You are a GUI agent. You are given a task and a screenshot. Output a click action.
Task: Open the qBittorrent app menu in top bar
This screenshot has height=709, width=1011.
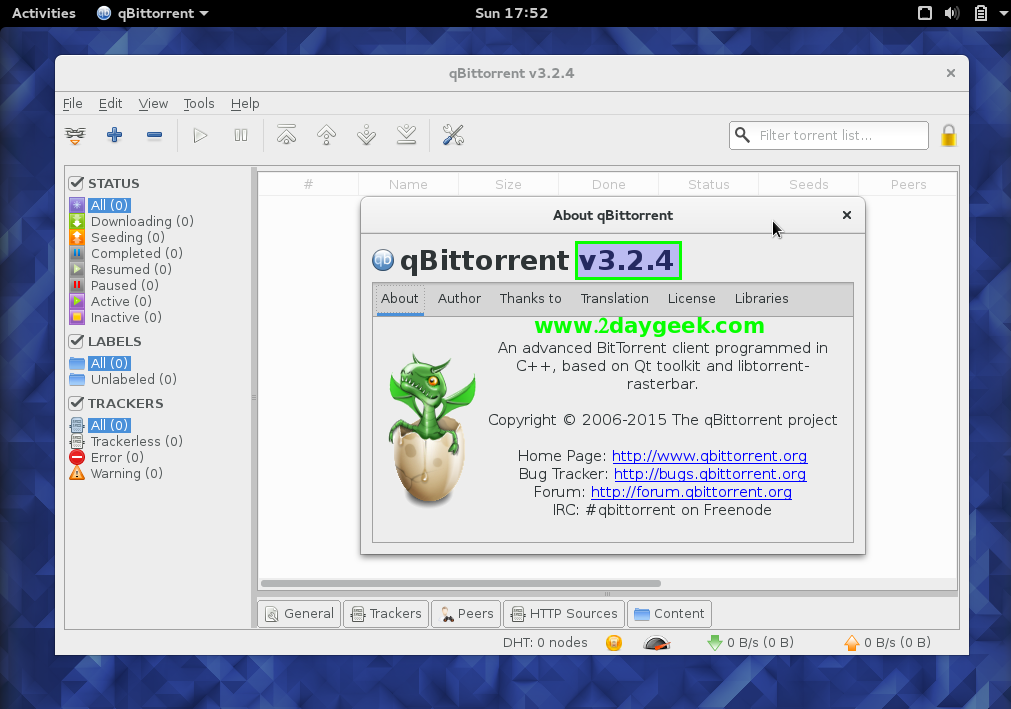pyautogui.click(x=153, y=13)
